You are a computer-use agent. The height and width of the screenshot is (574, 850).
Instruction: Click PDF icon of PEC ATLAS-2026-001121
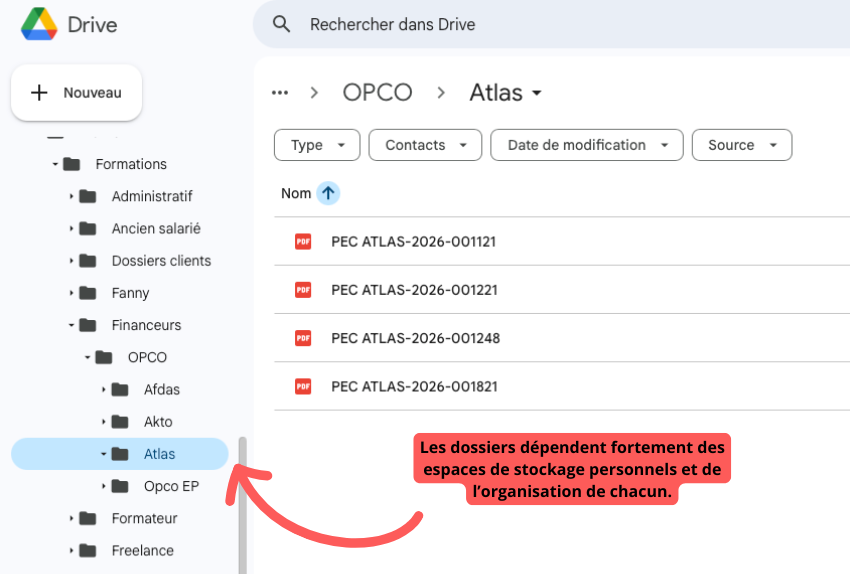click(x=303, y=242)
